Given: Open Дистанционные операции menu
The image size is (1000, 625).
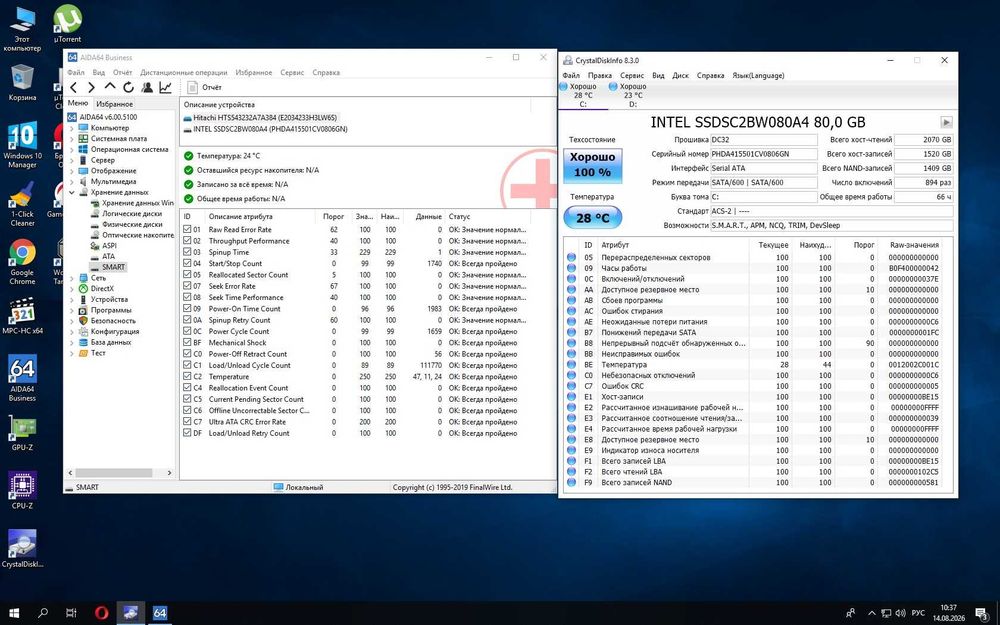Looking at the screenshot, I should [x=184, y=73].
